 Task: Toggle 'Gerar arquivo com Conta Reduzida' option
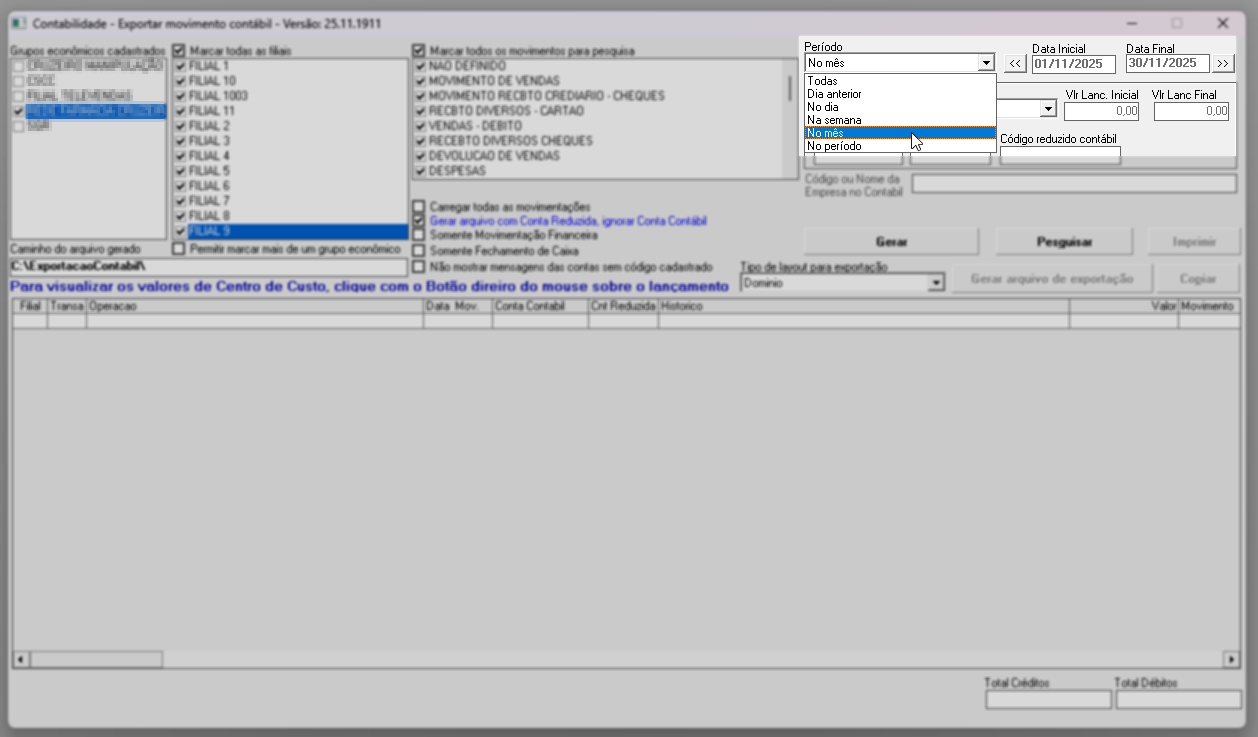419,221
